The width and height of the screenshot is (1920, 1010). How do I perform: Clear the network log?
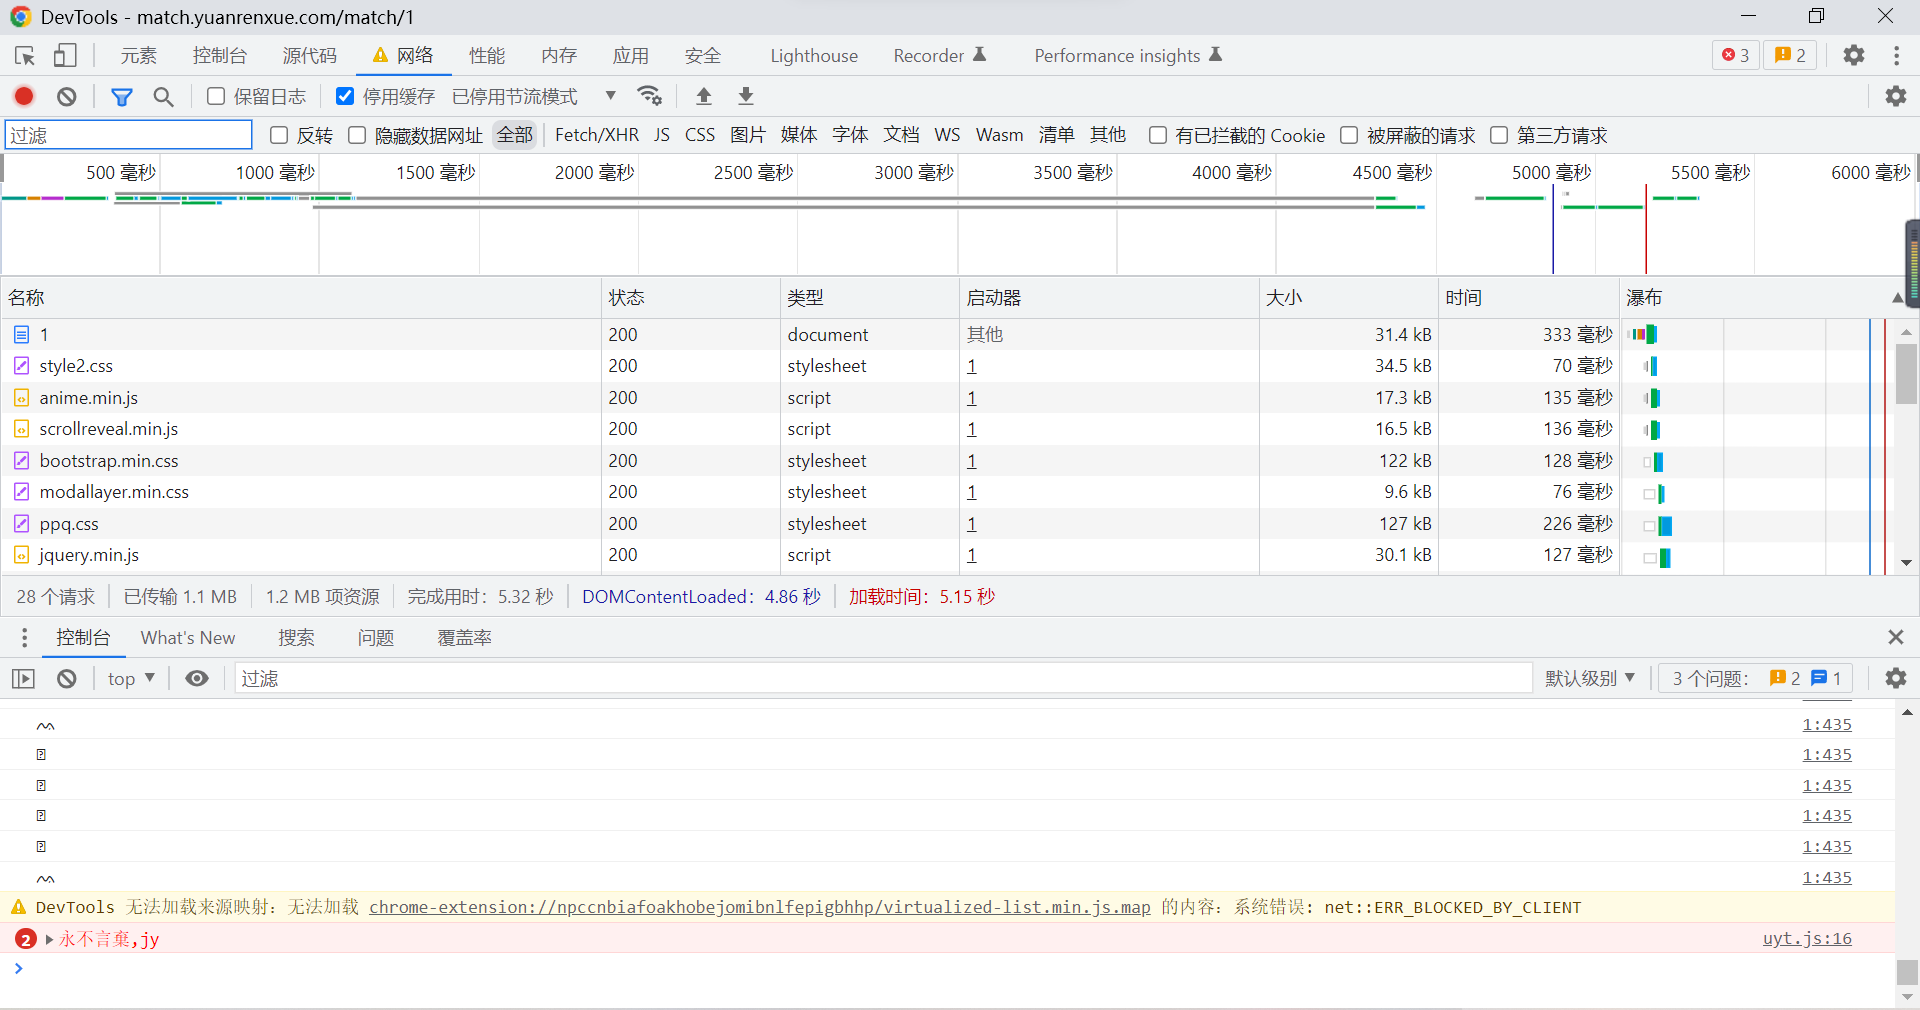(x=67, y=96)
